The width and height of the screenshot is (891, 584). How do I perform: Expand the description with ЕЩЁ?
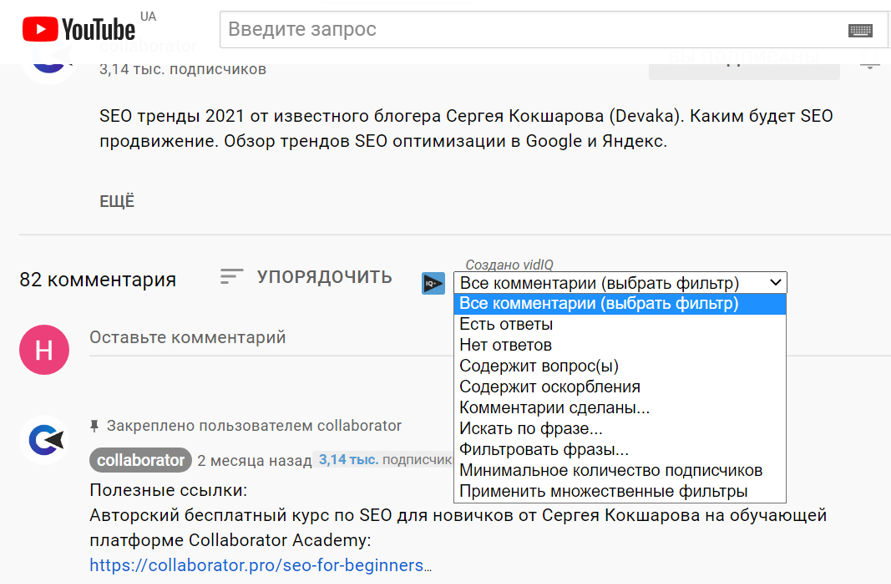click(x=117, y=200)
